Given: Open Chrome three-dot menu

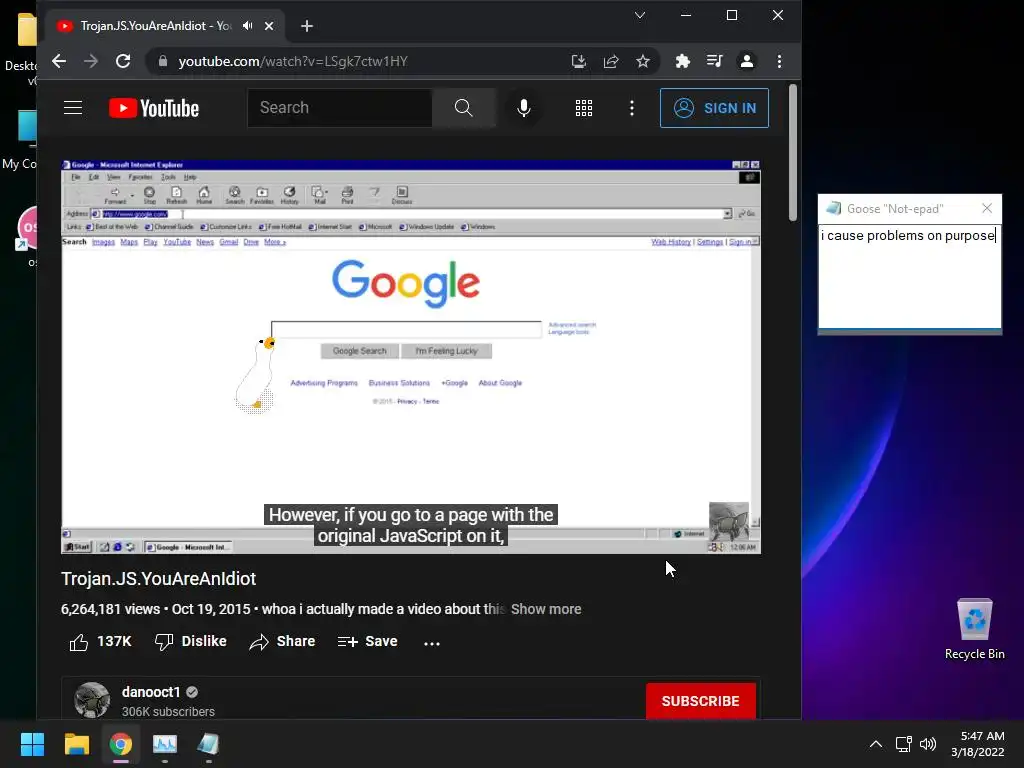Looking at the screenshot, I should tap(779, 61).
